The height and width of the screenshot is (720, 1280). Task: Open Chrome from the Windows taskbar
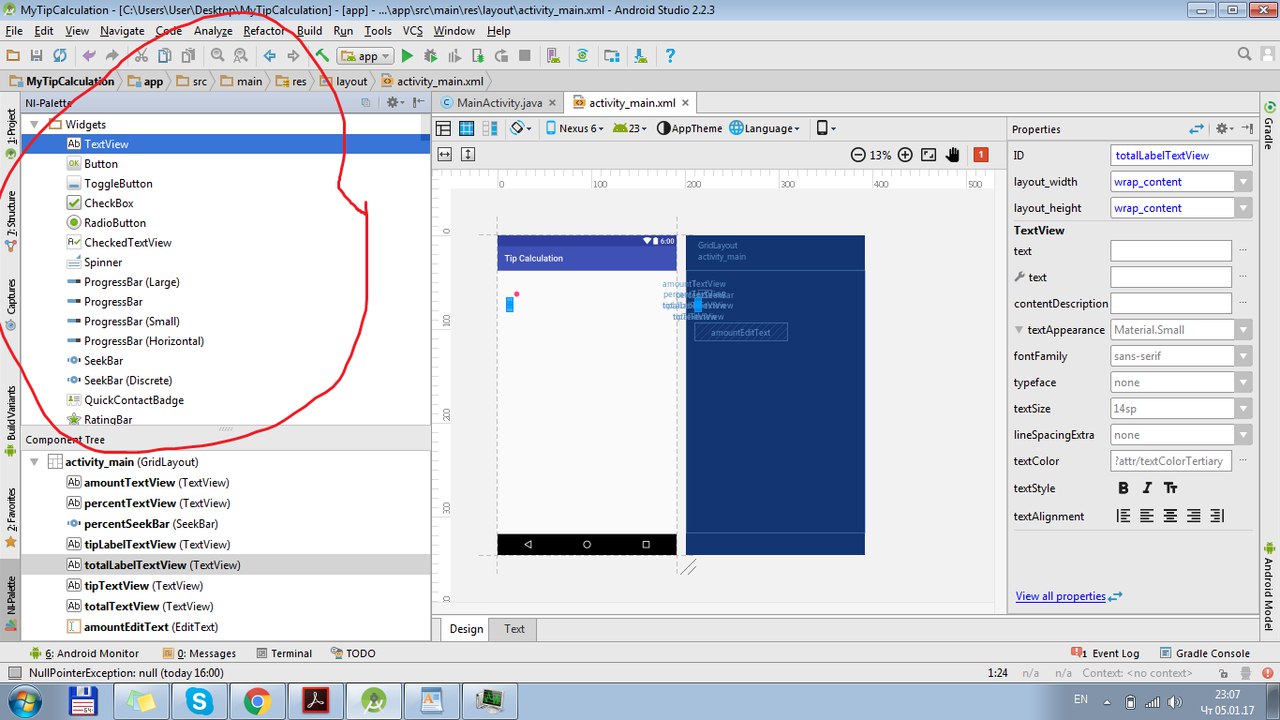[x=257, y=703]
